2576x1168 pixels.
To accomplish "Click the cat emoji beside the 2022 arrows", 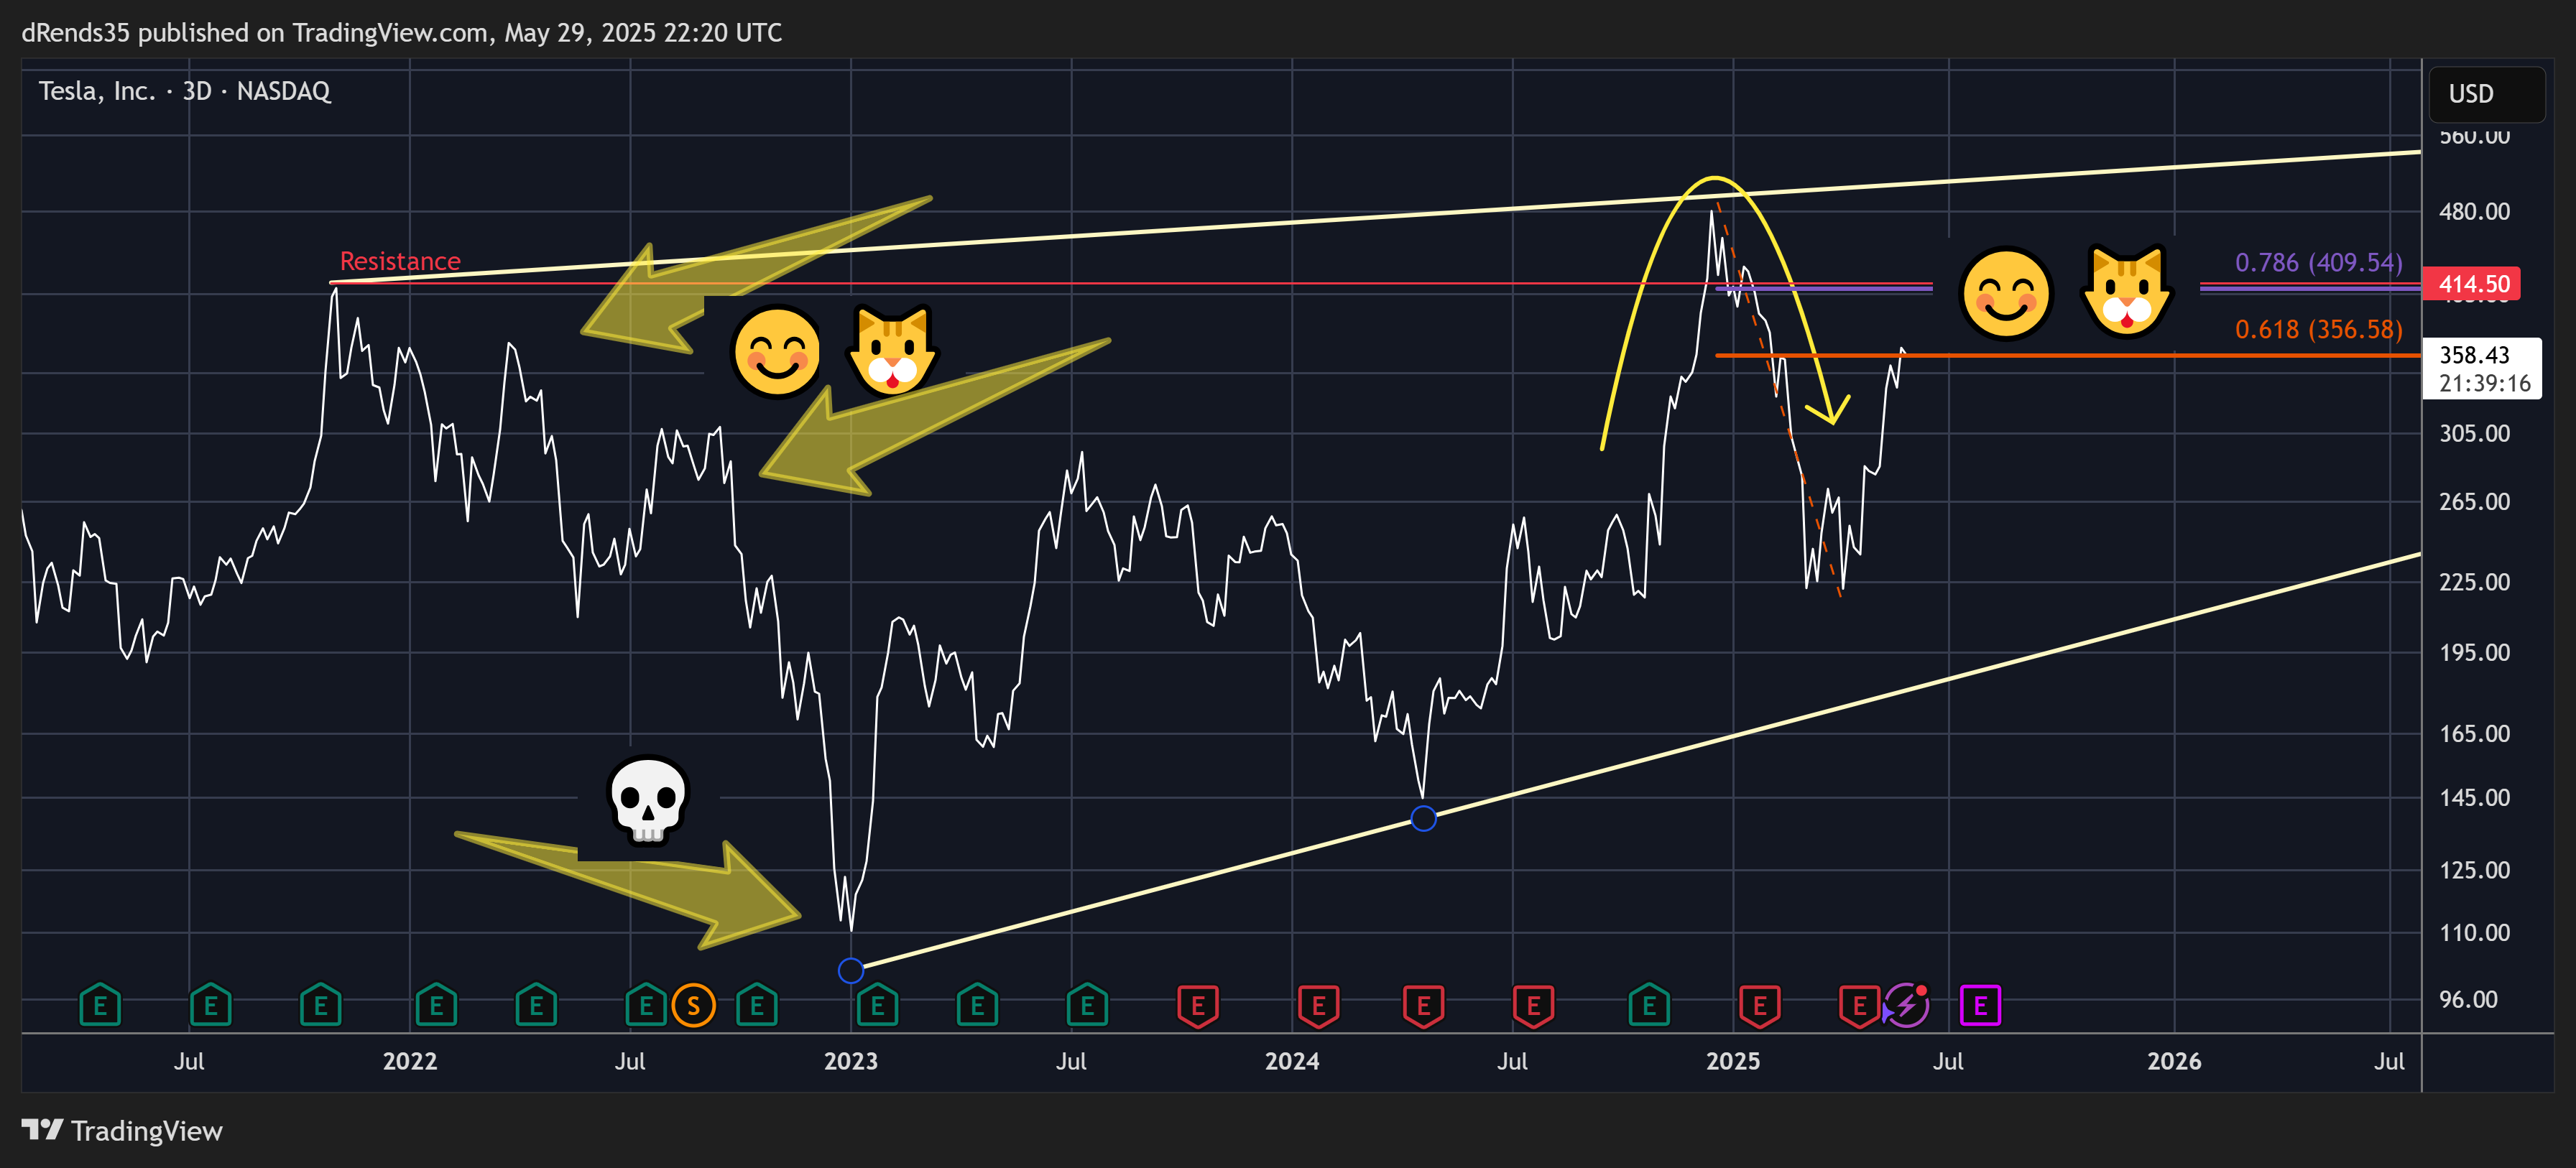I will 891,350.
